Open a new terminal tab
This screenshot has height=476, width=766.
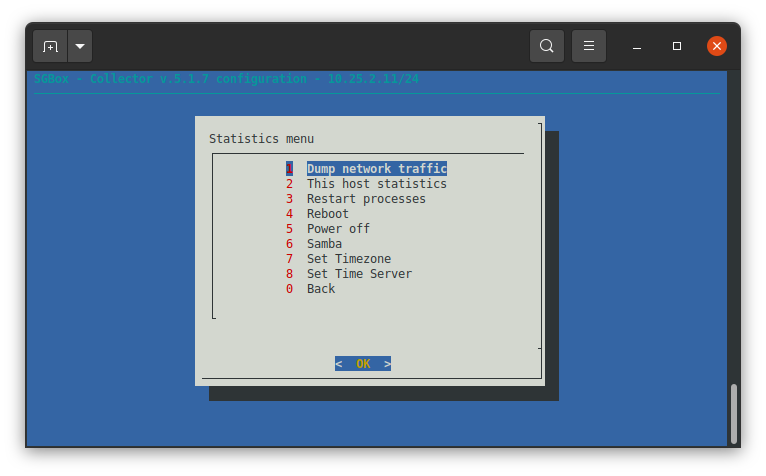click(50, 46)
